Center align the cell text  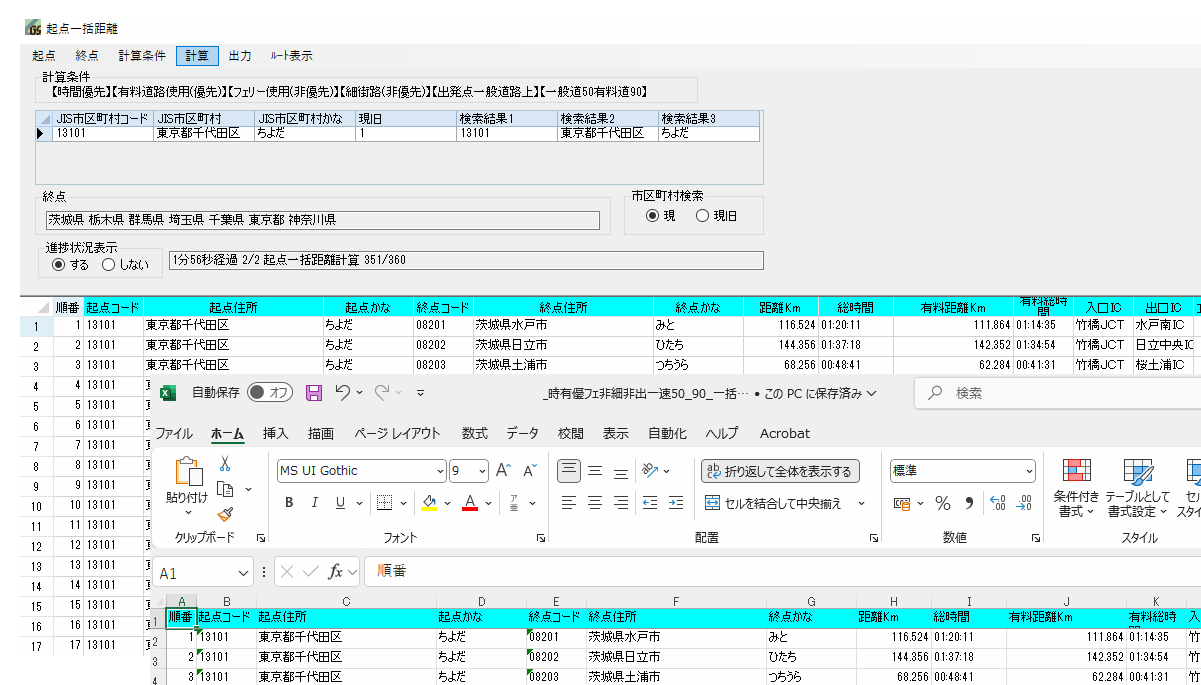[x=595, y=503]
